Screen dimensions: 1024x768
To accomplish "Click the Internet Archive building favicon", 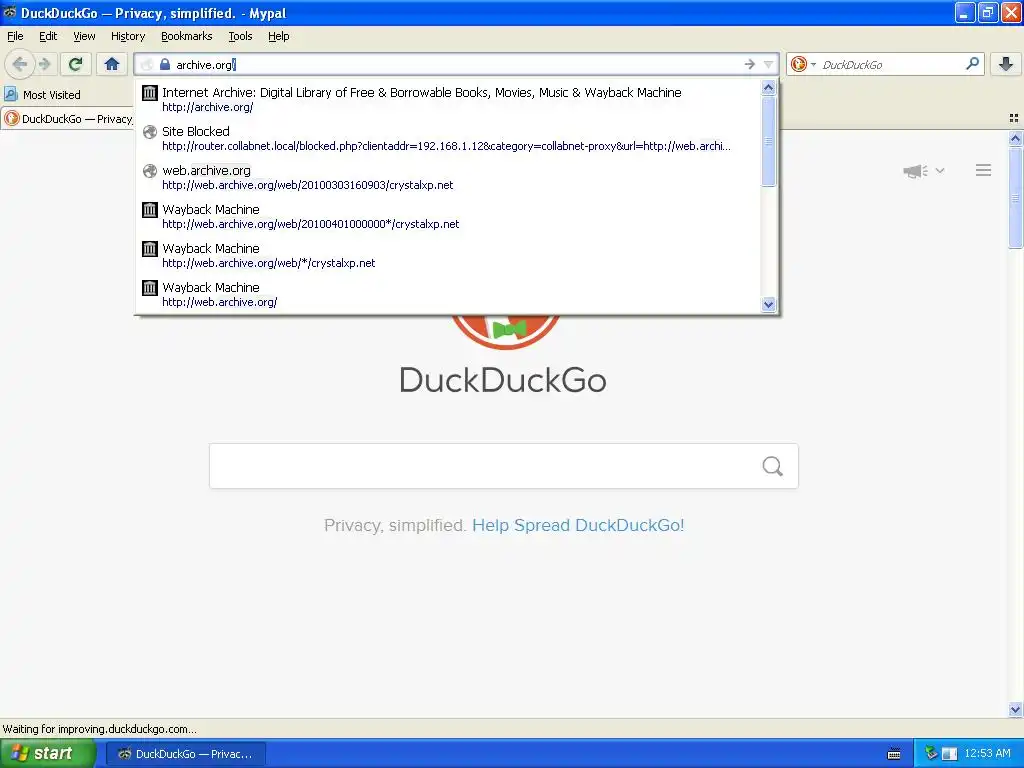I will (150, 93).
